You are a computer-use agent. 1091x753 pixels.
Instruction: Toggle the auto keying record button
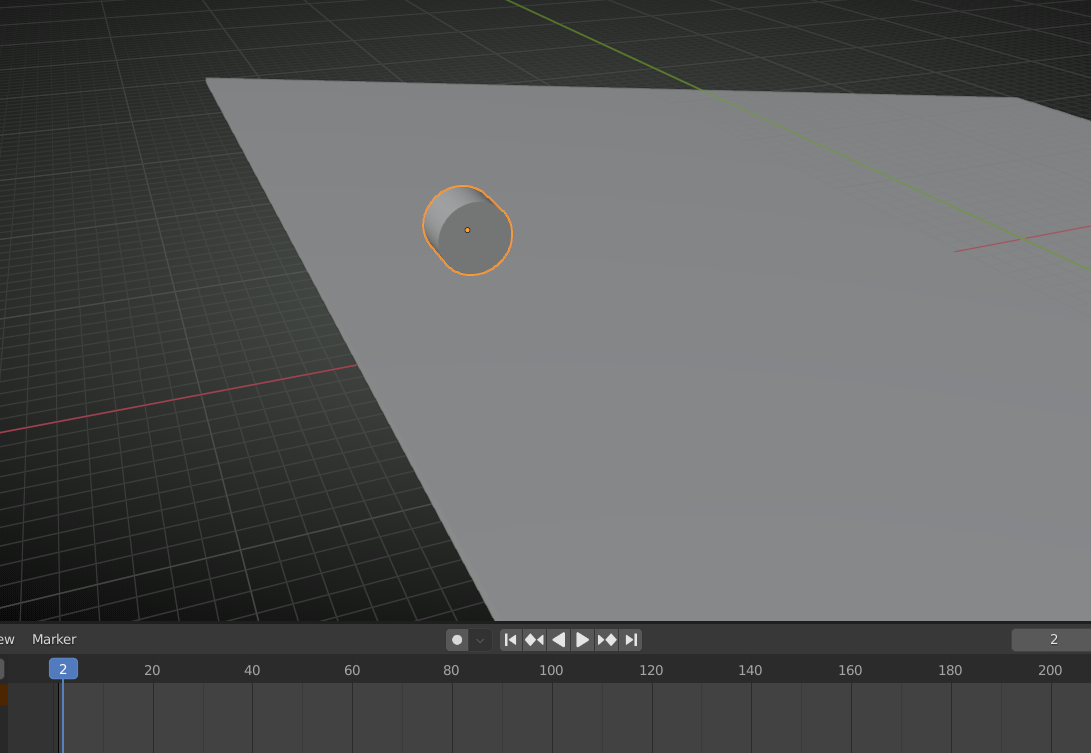pos(457,640)
